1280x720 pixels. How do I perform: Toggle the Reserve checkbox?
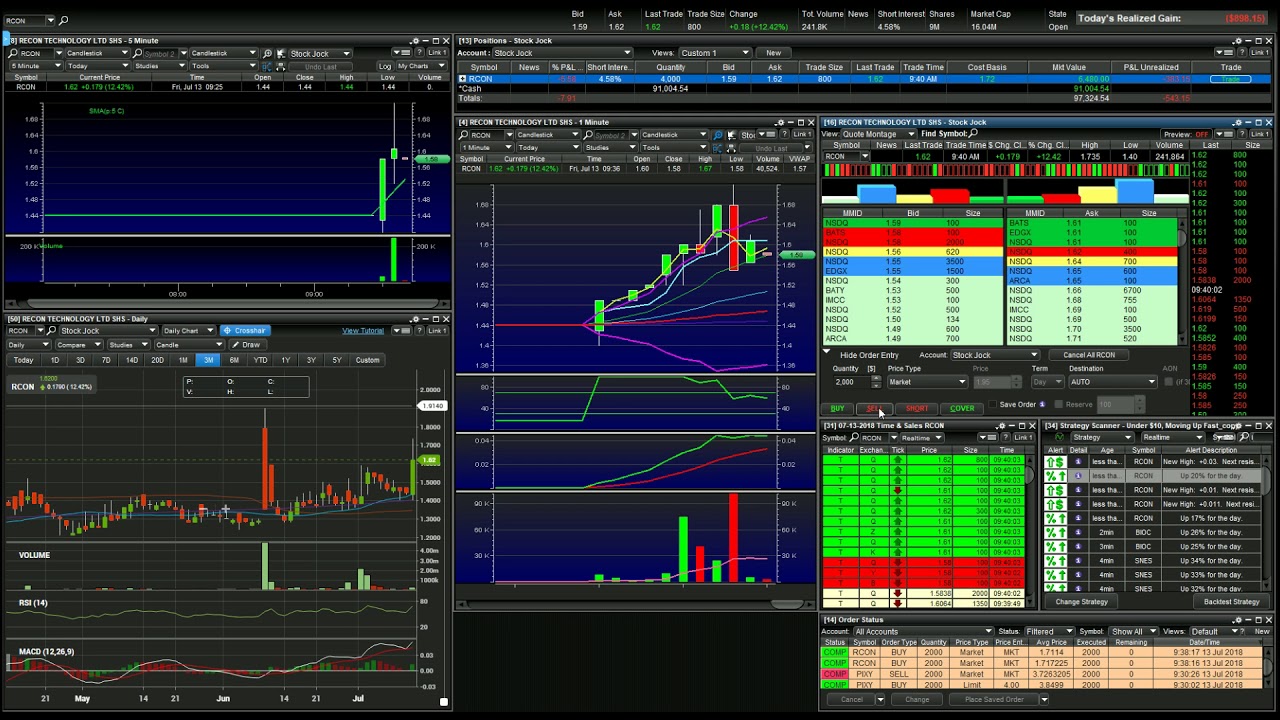tap(1058, 405)
